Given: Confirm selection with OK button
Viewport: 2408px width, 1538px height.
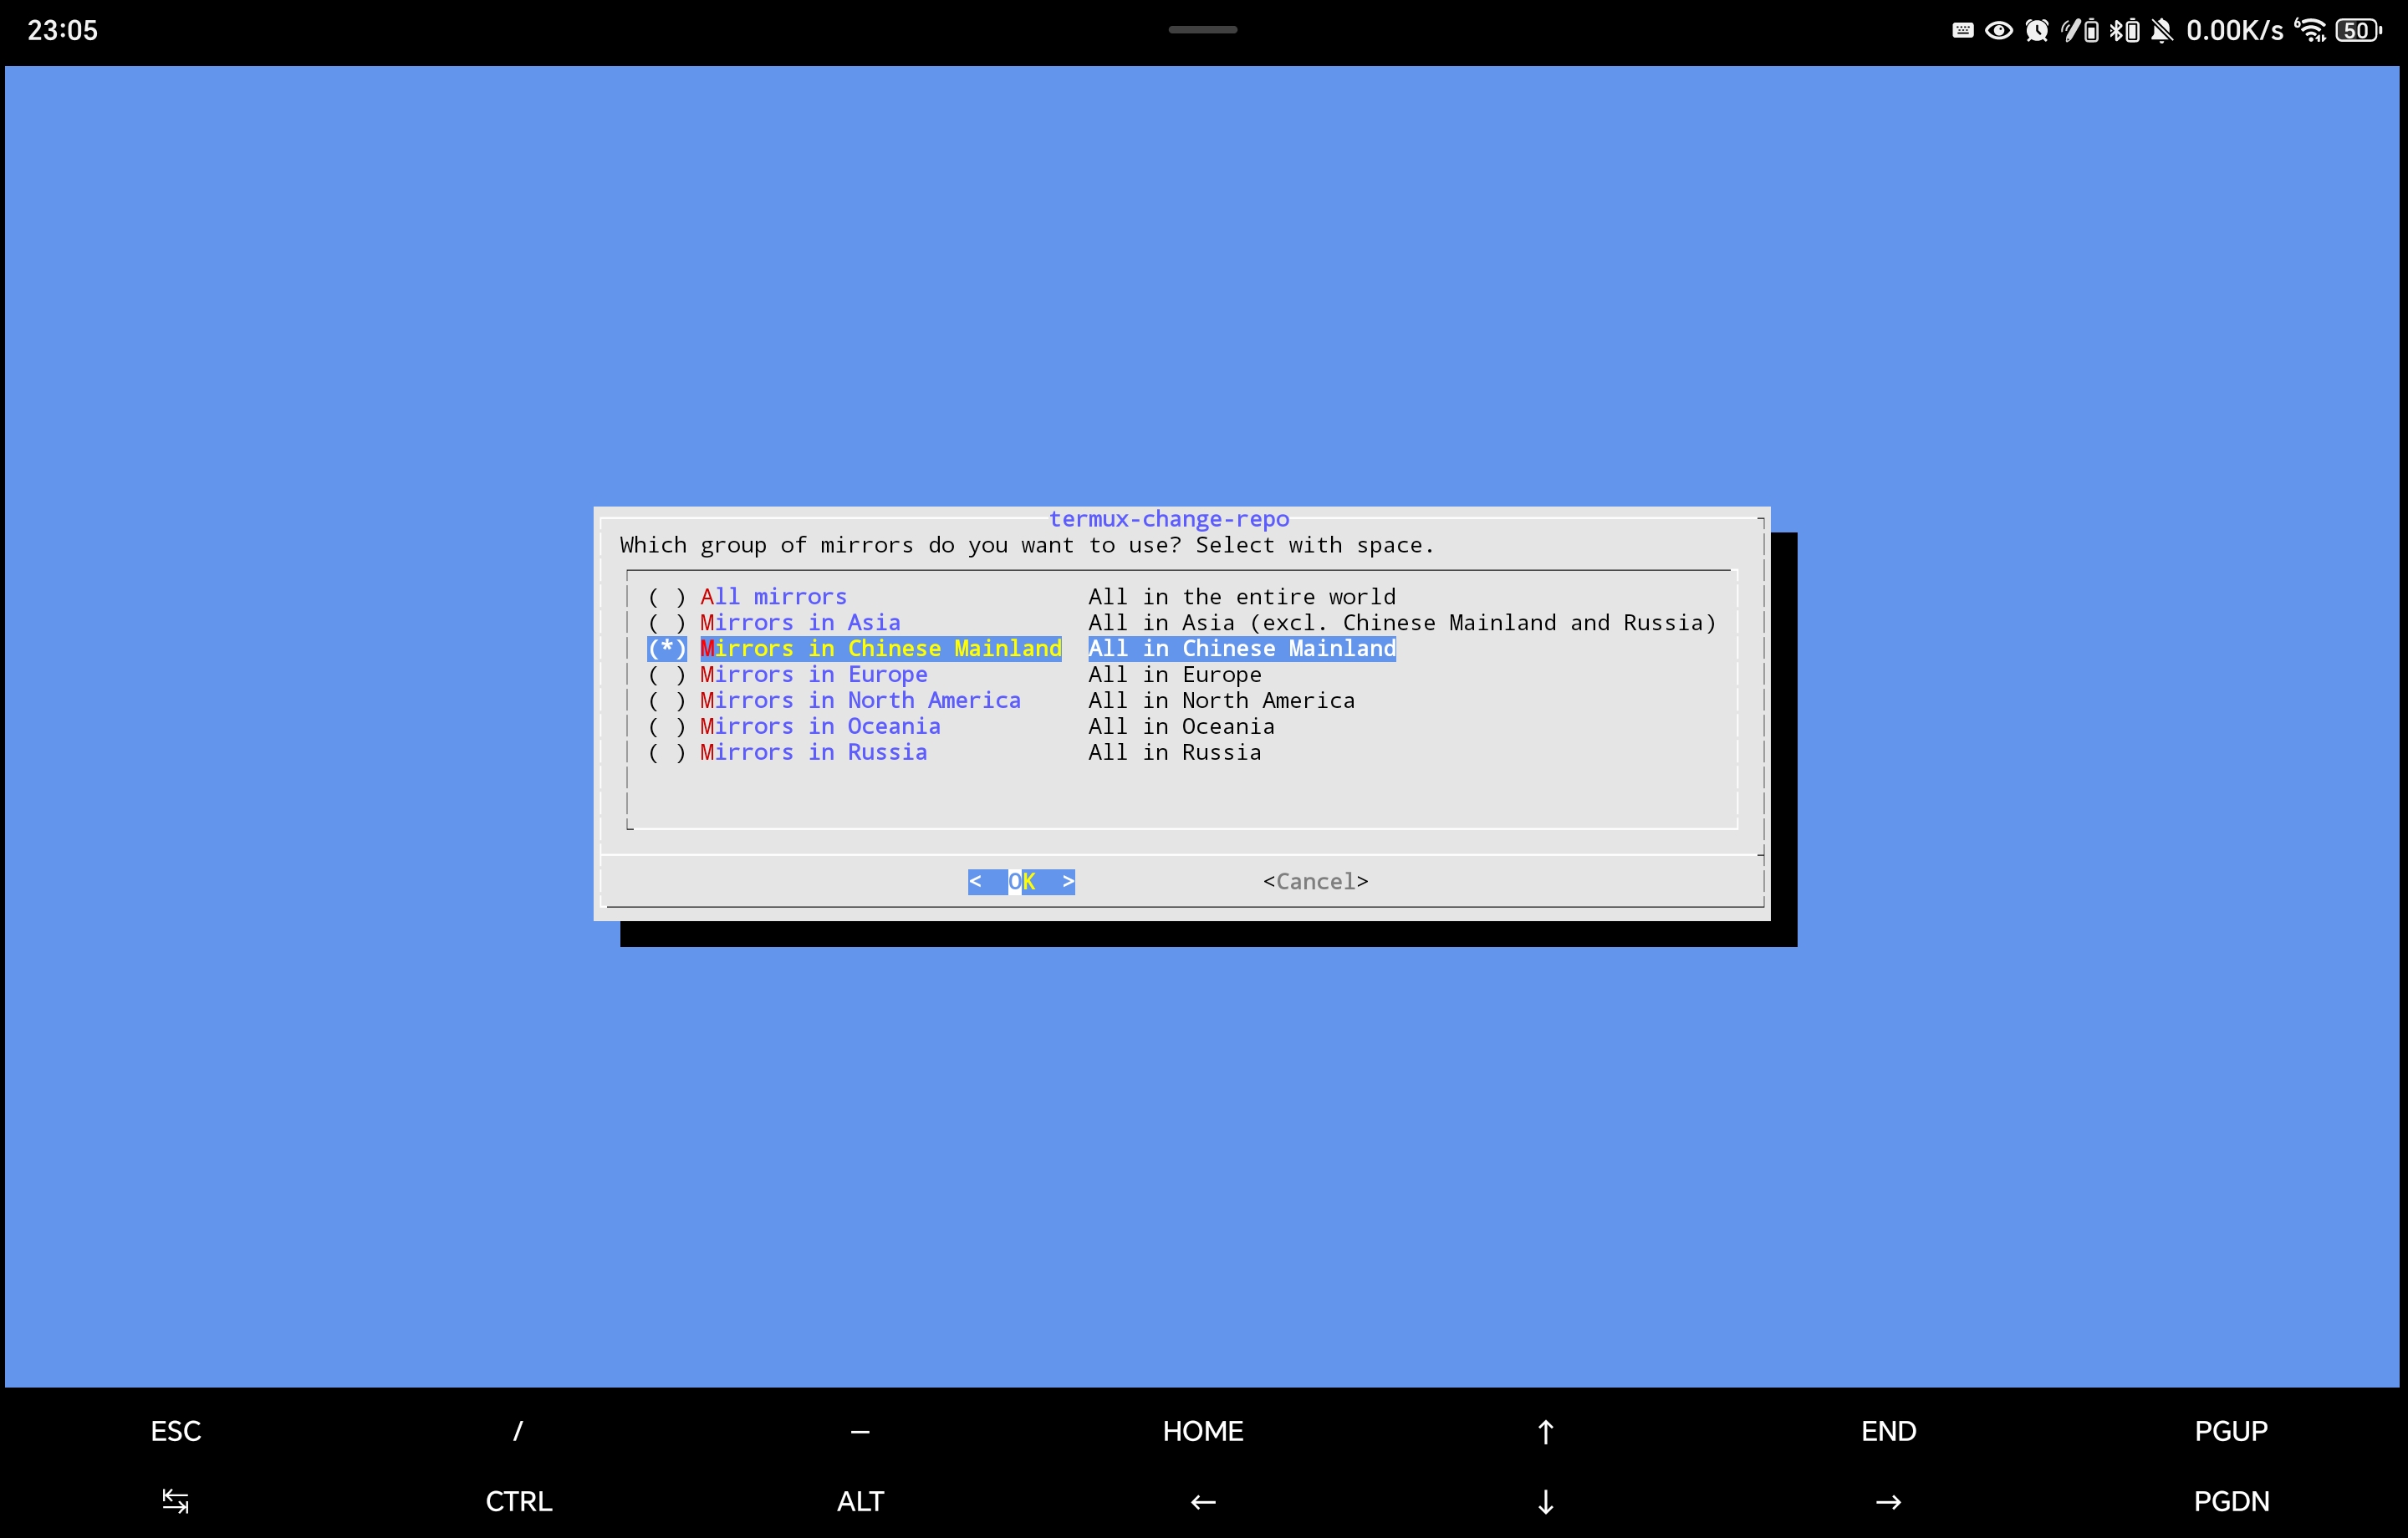Looking at the screenshot, I should tap(1021, 882).
